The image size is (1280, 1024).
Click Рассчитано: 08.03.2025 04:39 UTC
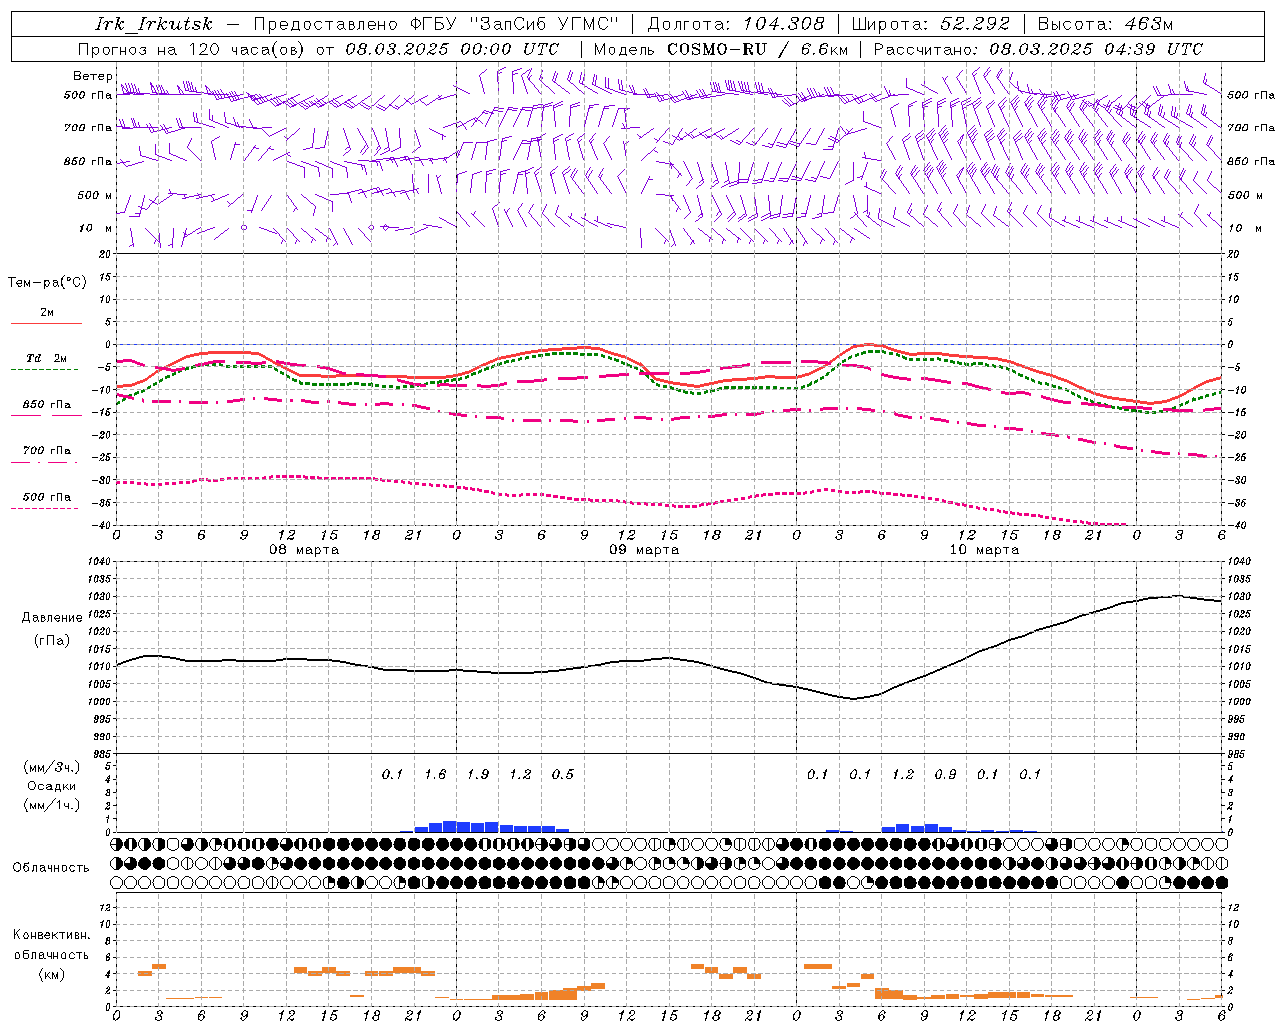tap(1038, 49)
